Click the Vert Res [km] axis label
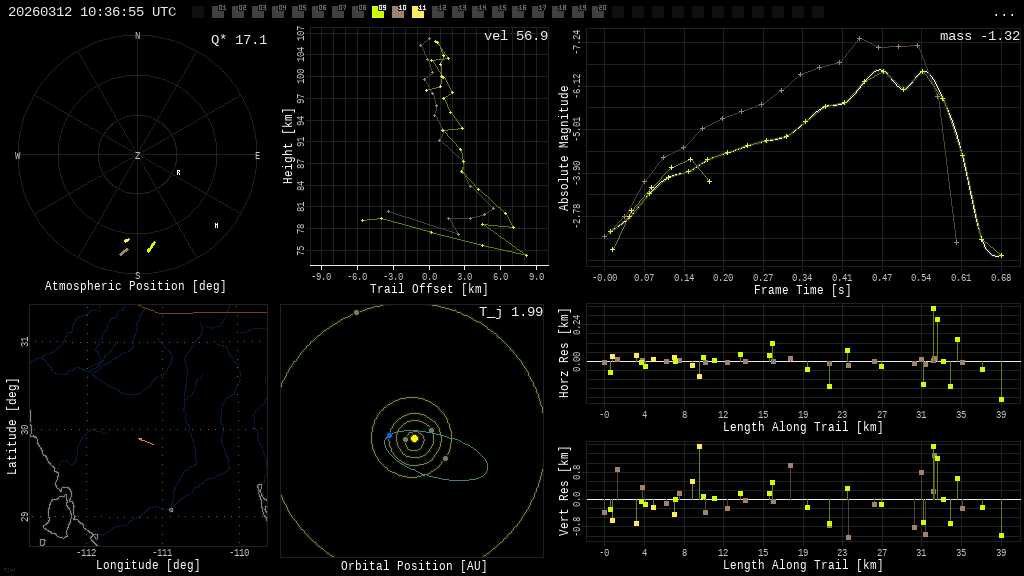This screenshot has width=1024, height=576. coord(564,491)
